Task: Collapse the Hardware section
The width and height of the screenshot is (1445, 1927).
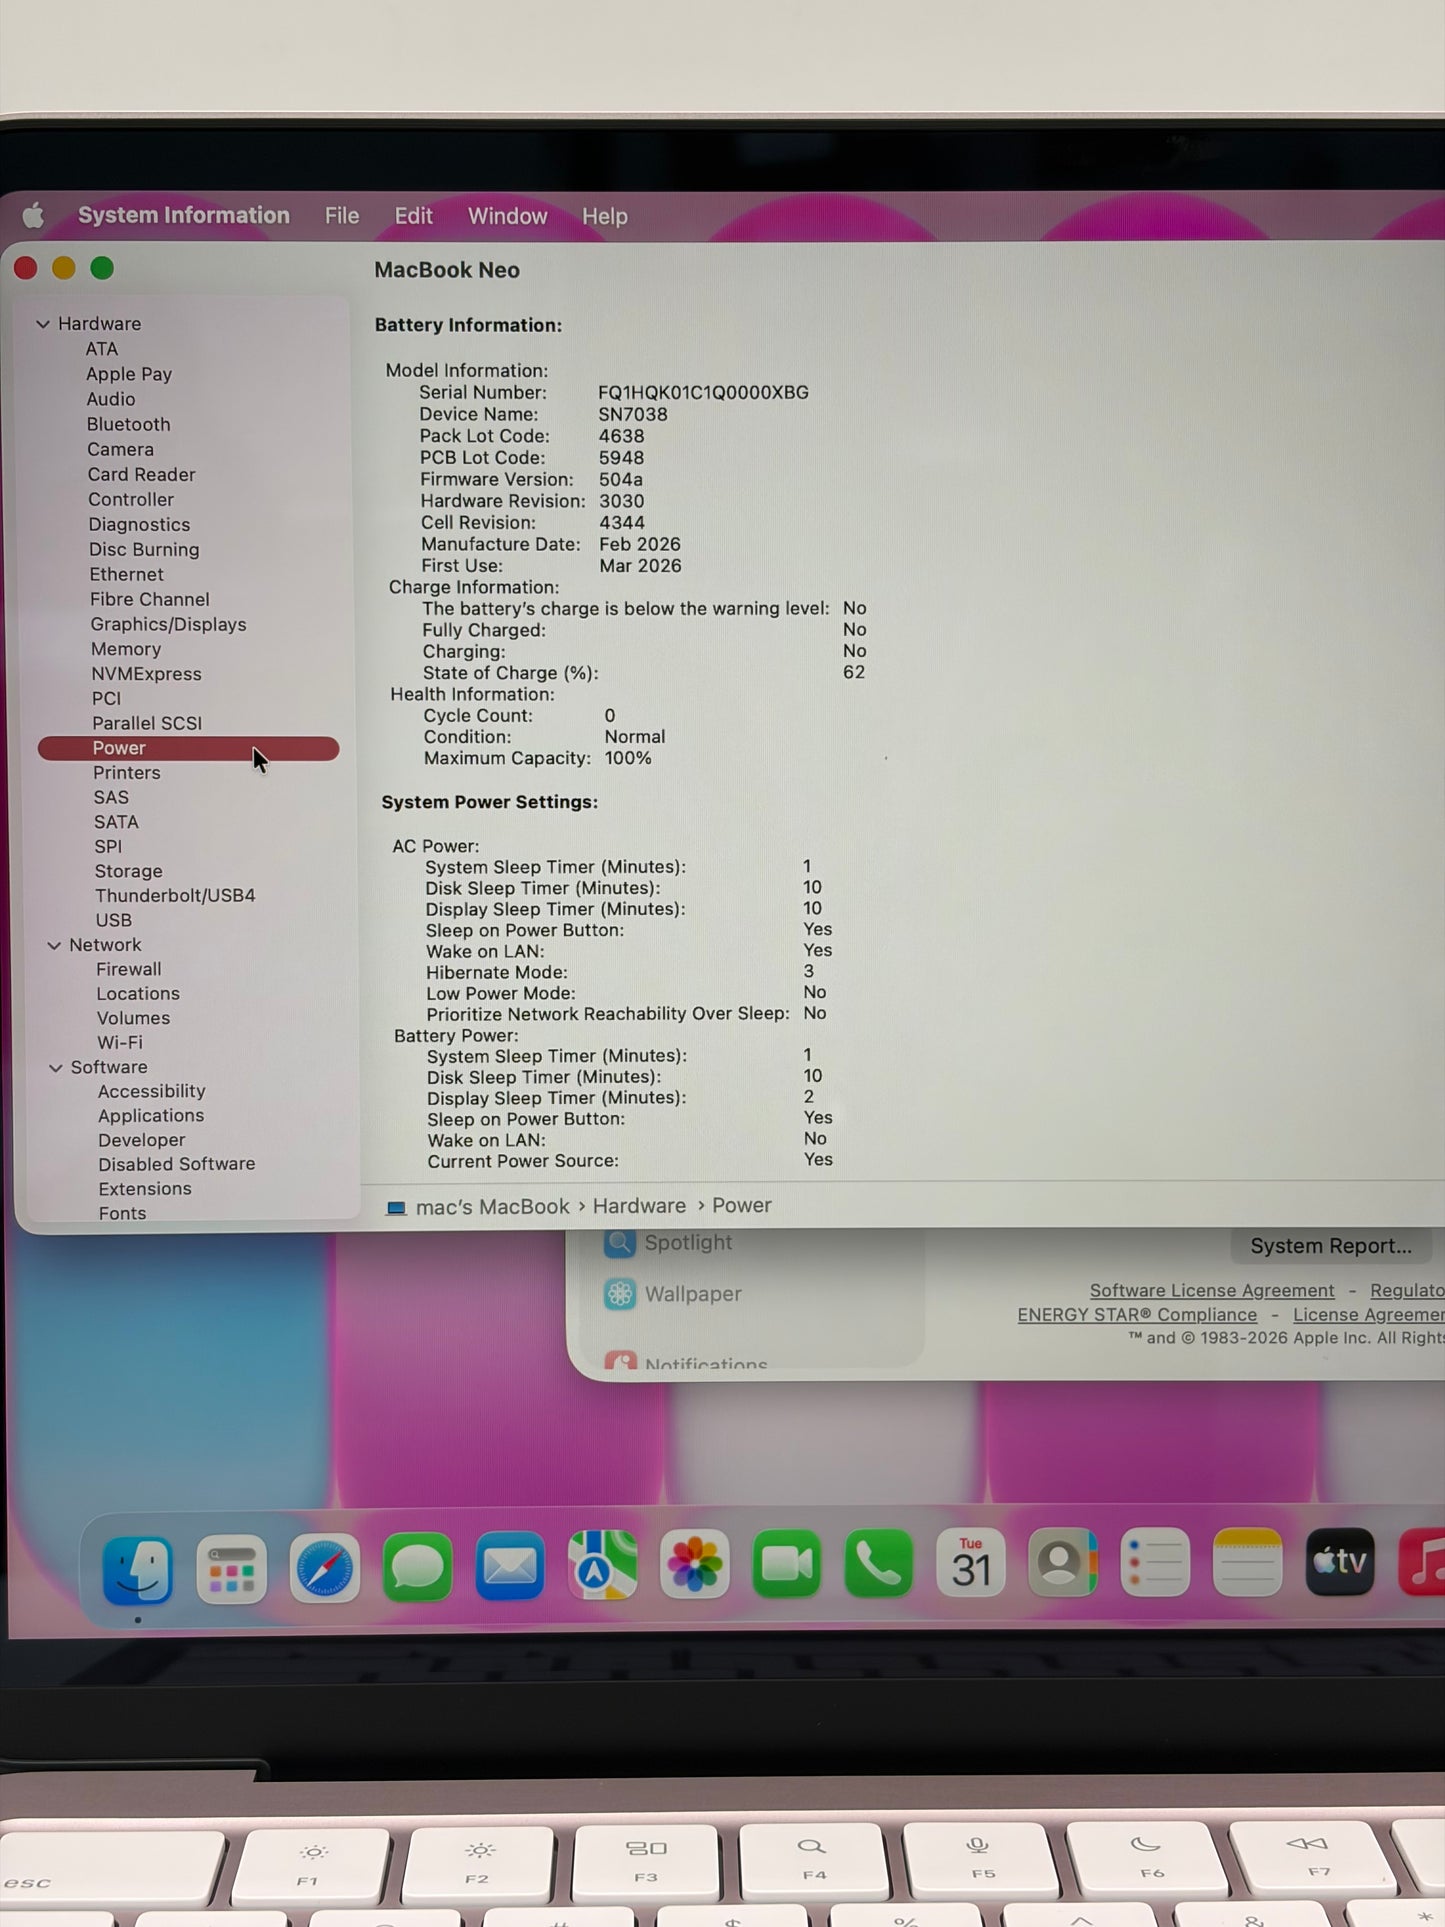Action: click(x=43, y=324)
